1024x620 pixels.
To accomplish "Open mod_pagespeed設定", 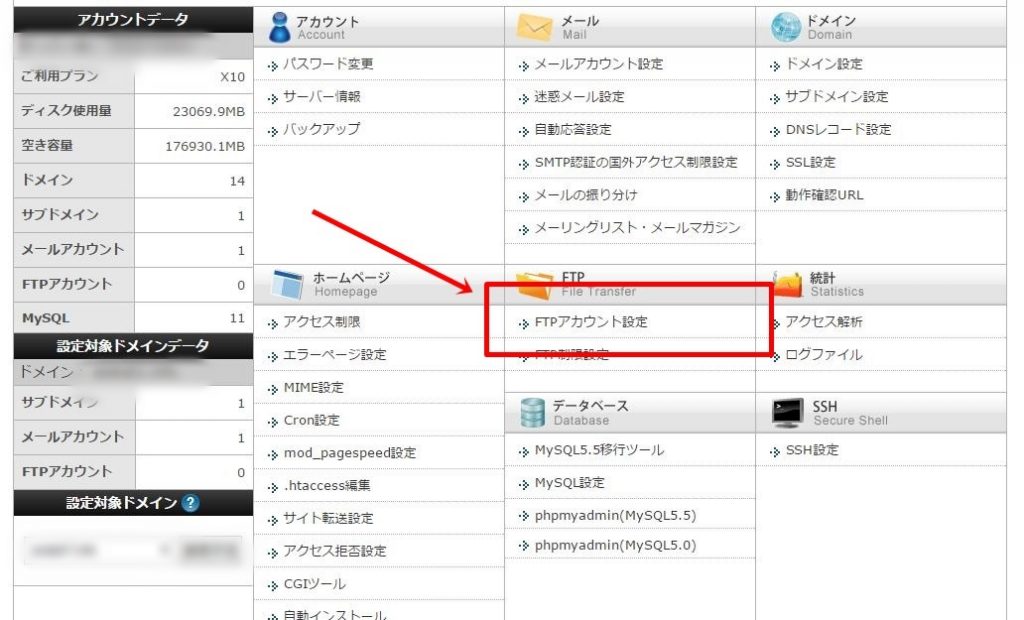I will [x=349, y=453].
